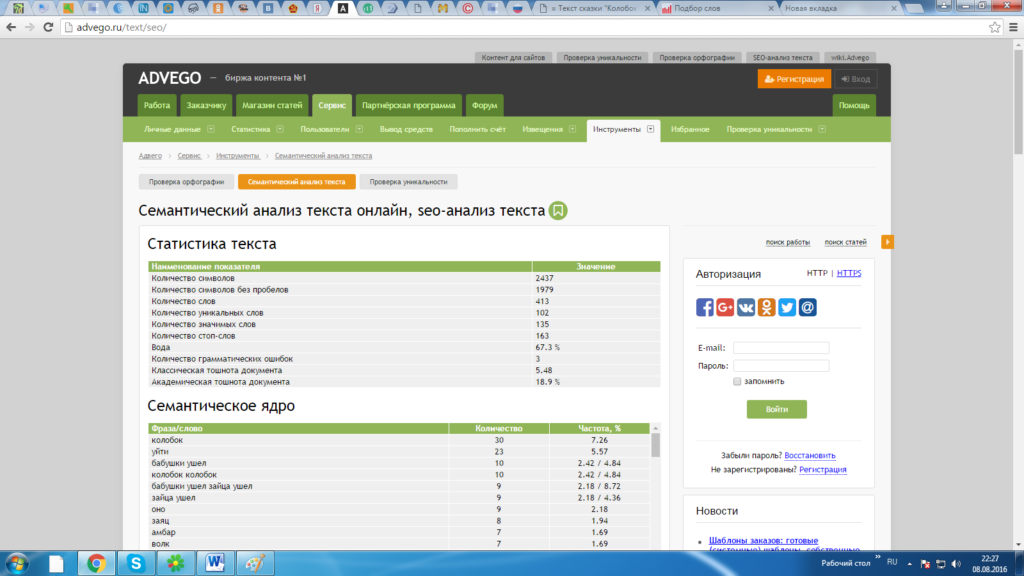1024x576 pixels.
Task: Open Microsoft Word from the taskbar
Action: pos(215,563)
